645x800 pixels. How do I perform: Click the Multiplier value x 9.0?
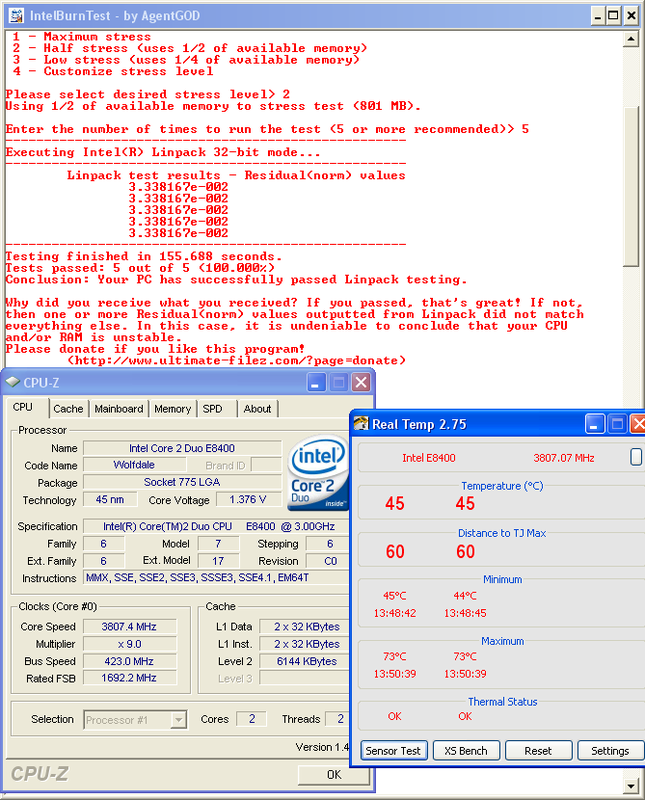point(129,644)
